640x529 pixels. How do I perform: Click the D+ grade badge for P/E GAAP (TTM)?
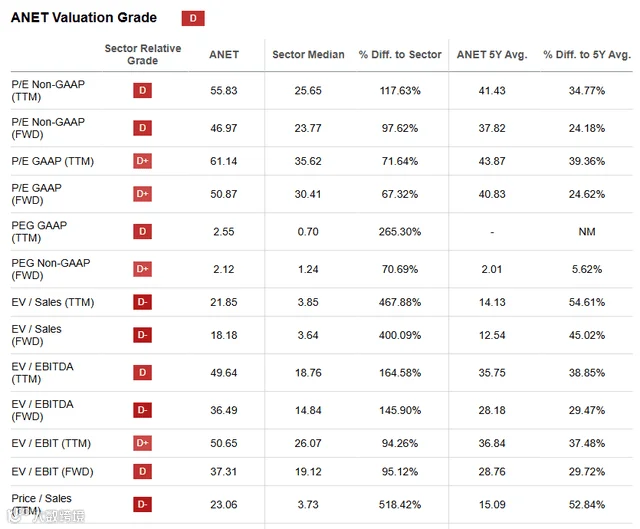[x=142, y=161]
